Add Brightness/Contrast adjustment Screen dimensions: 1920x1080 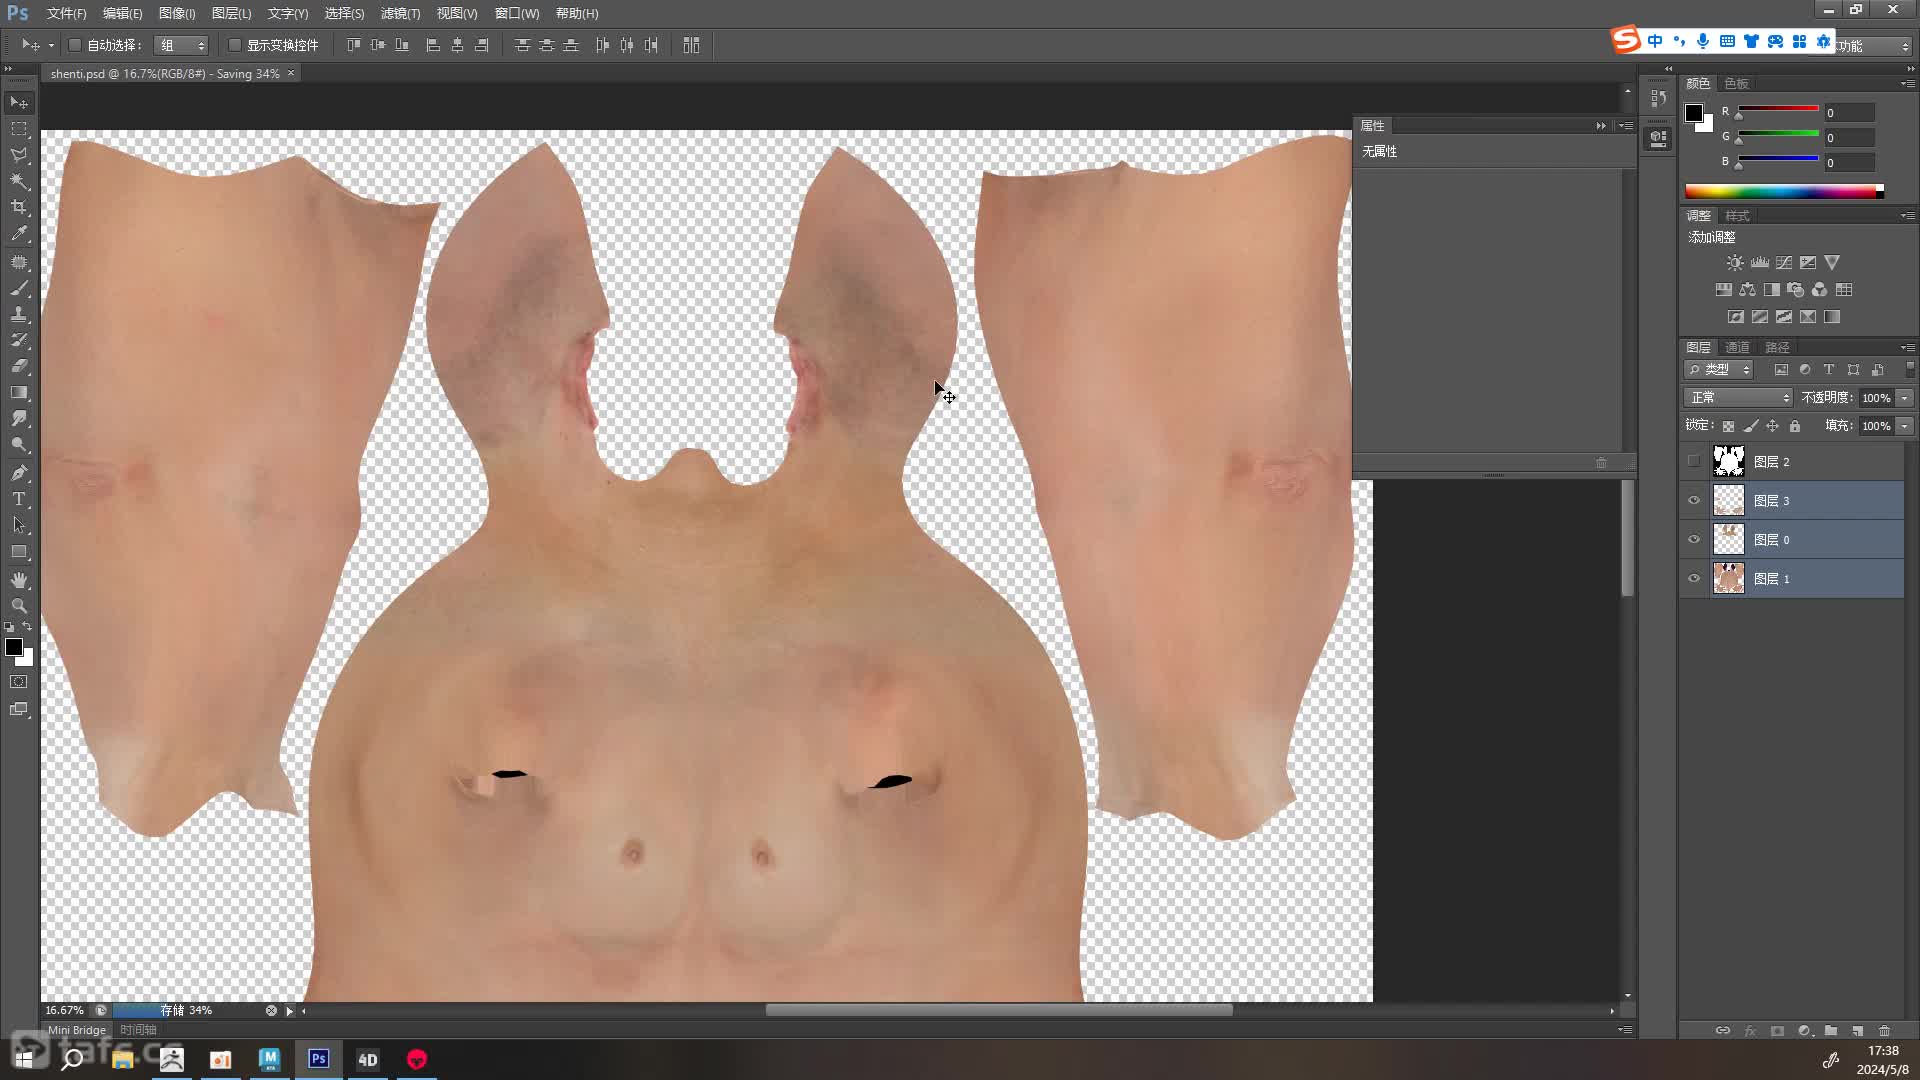[x=1735, y=263]
